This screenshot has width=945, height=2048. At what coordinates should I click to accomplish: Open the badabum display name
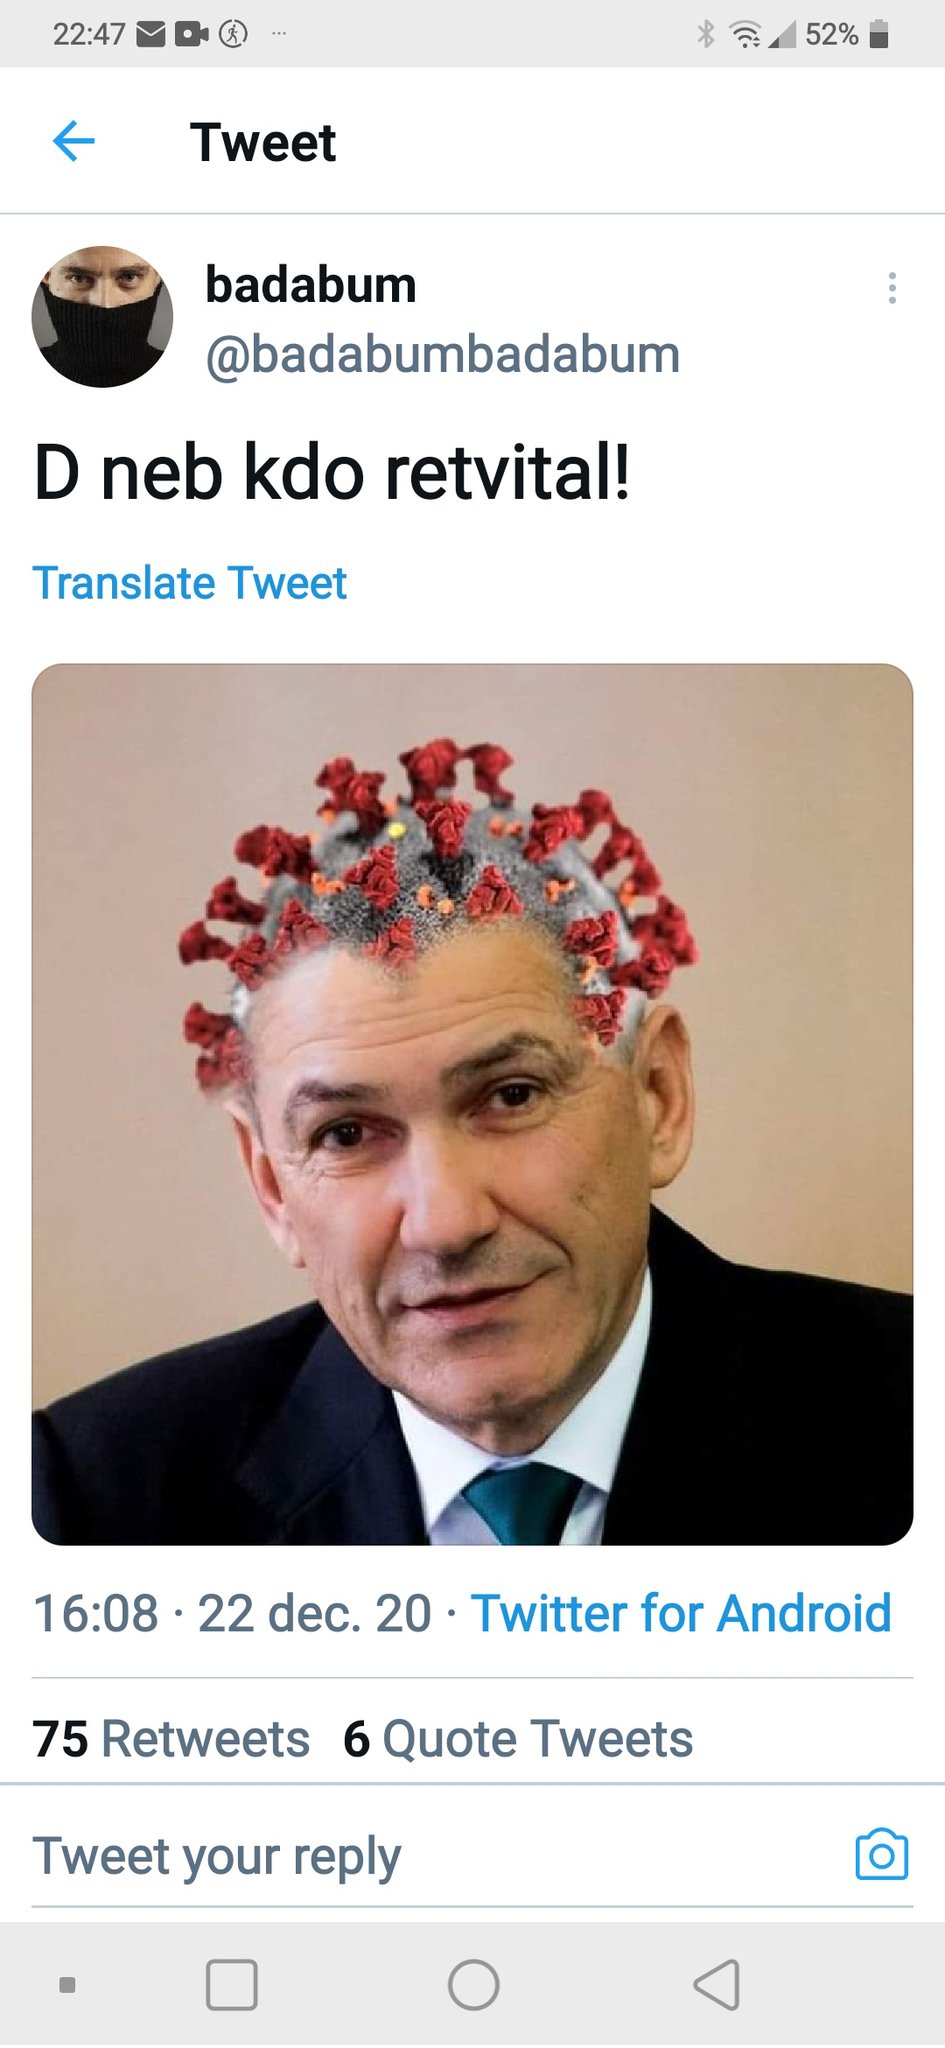coord(311,285)
